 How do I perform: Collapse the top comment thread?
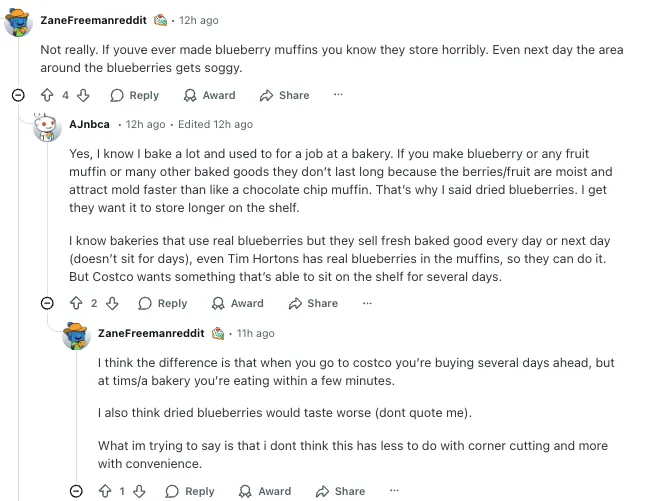click(18, 95)
